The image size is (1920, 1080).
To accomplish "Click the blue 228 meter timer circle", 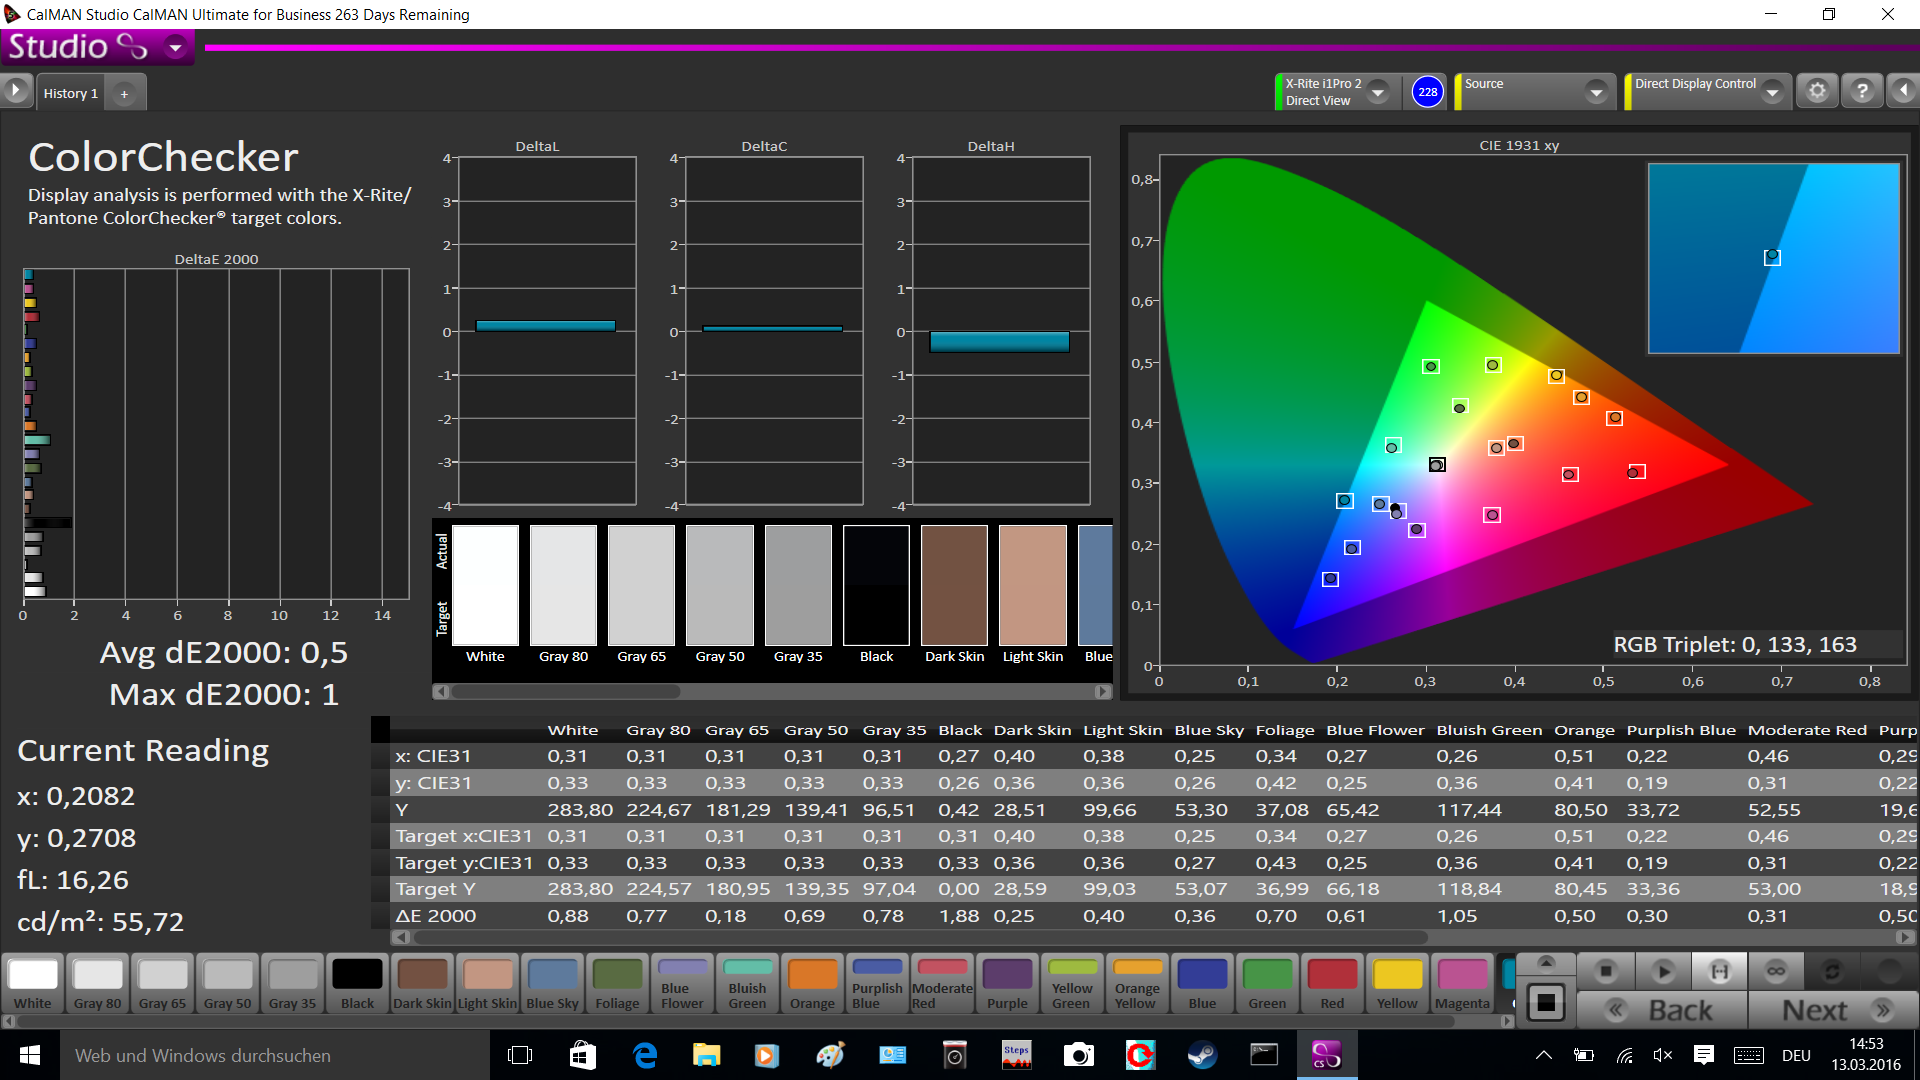I will tap(1427, 92).
